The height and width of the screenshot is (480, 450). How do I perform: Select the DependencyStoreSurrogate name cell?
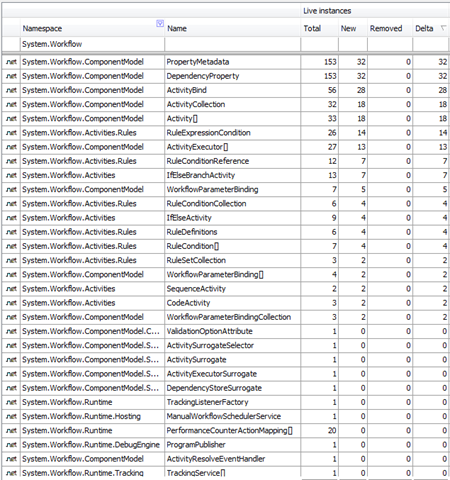(233, 388)
